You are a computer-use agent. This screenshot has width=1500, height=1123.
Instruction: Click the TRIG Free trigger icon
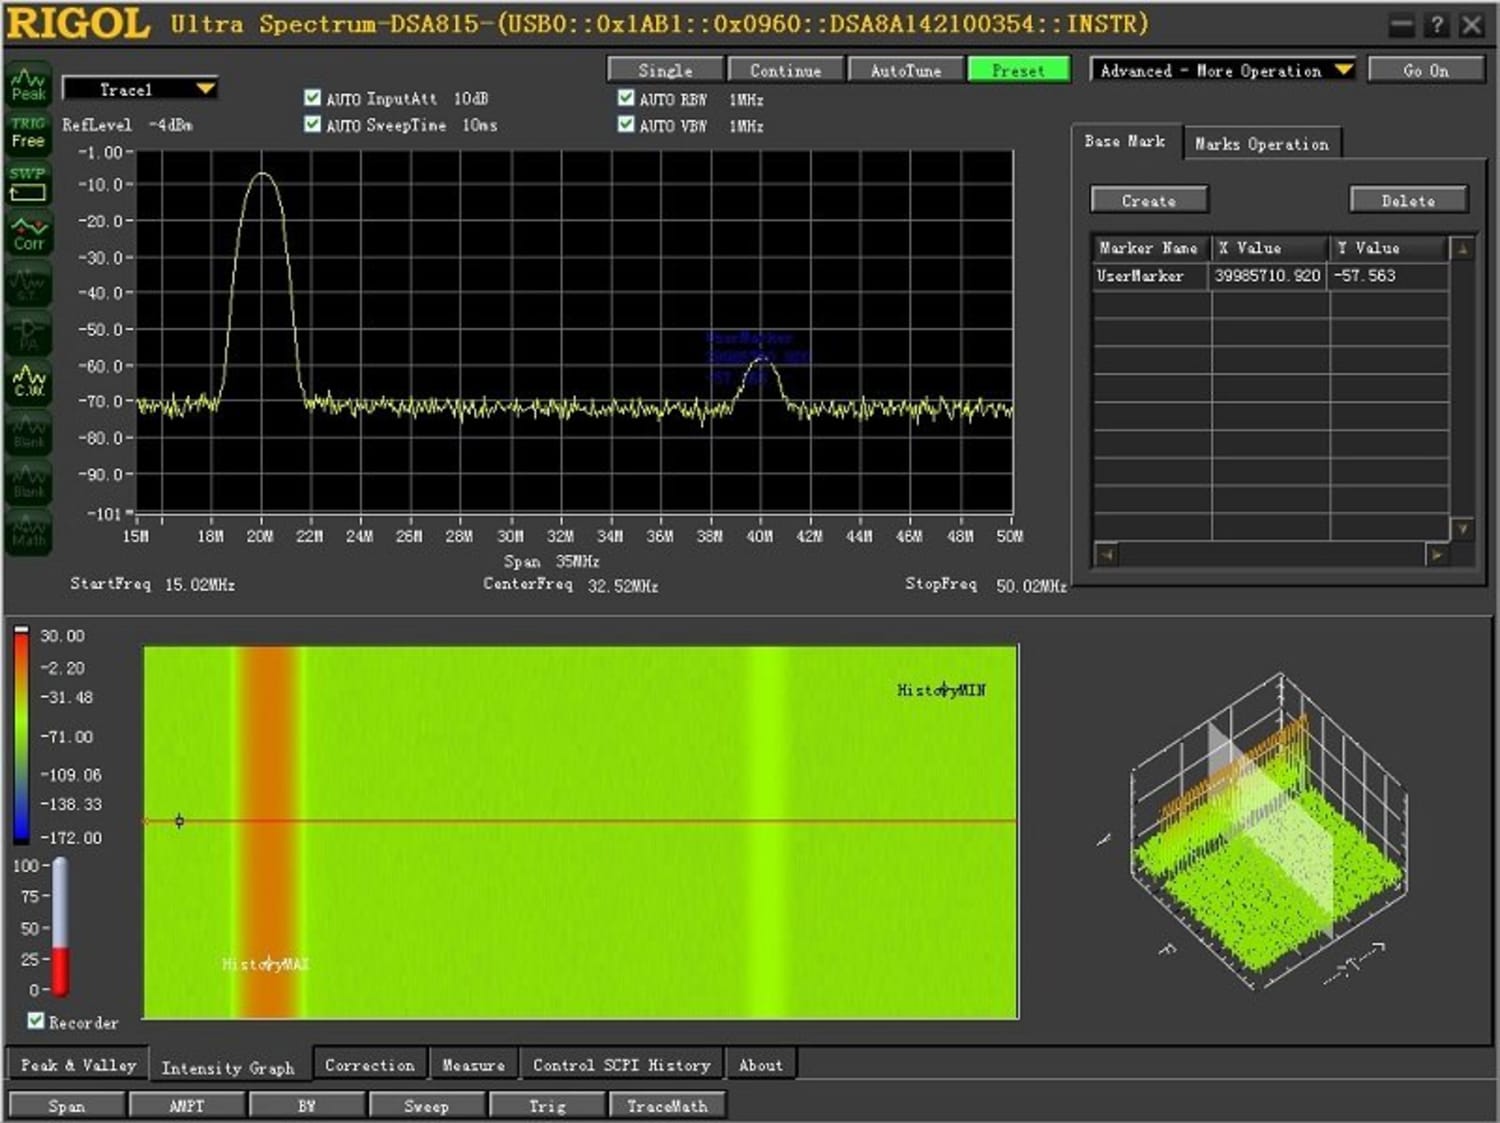tap(27, 131)
